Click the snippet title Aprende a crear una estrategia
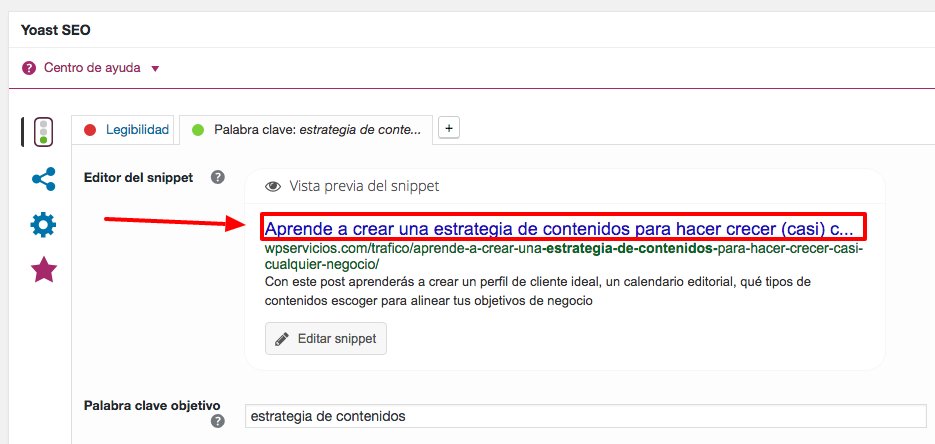Screen dimensions: 935x444 pos(559,228)
